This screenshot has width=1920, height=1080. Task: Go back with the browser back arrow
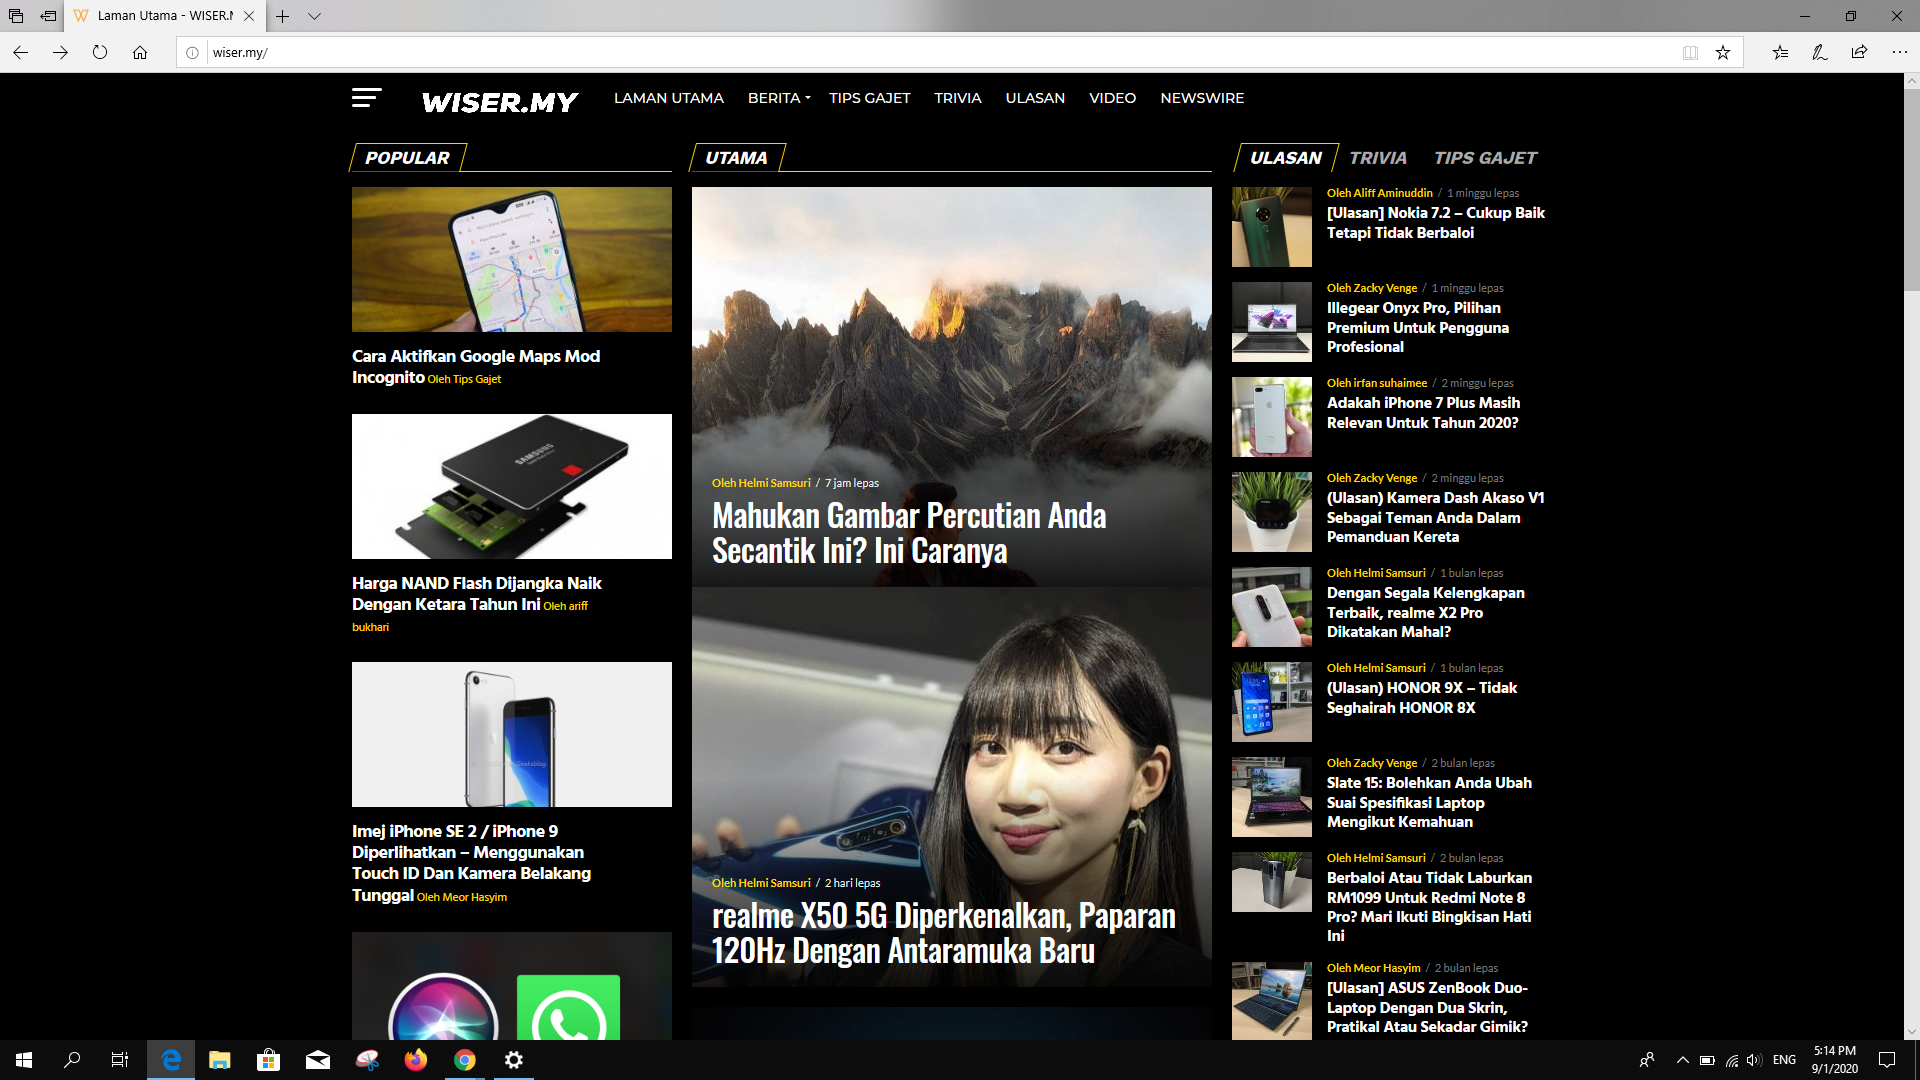[21, 52]
